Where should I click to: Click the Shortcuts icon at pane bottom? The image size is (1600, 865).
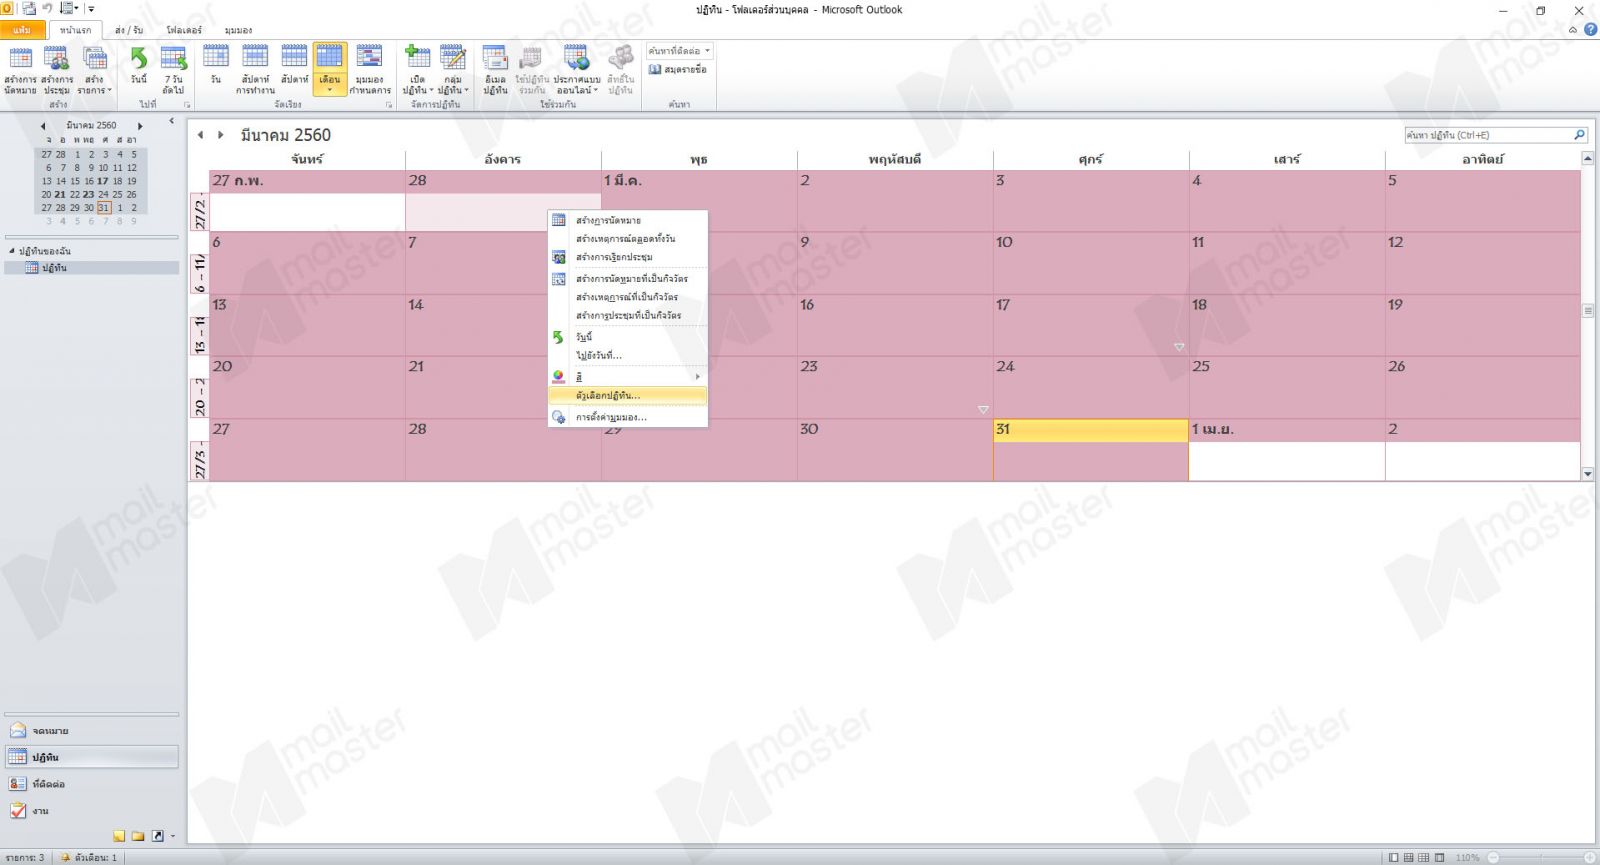tap(157, 836)
